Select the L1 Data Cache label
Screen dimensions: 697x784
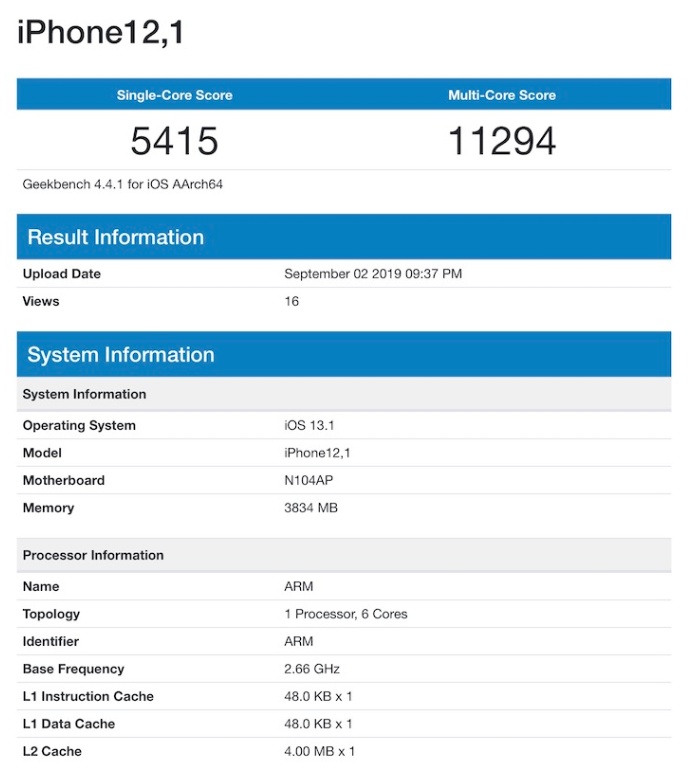click(69, 724)
